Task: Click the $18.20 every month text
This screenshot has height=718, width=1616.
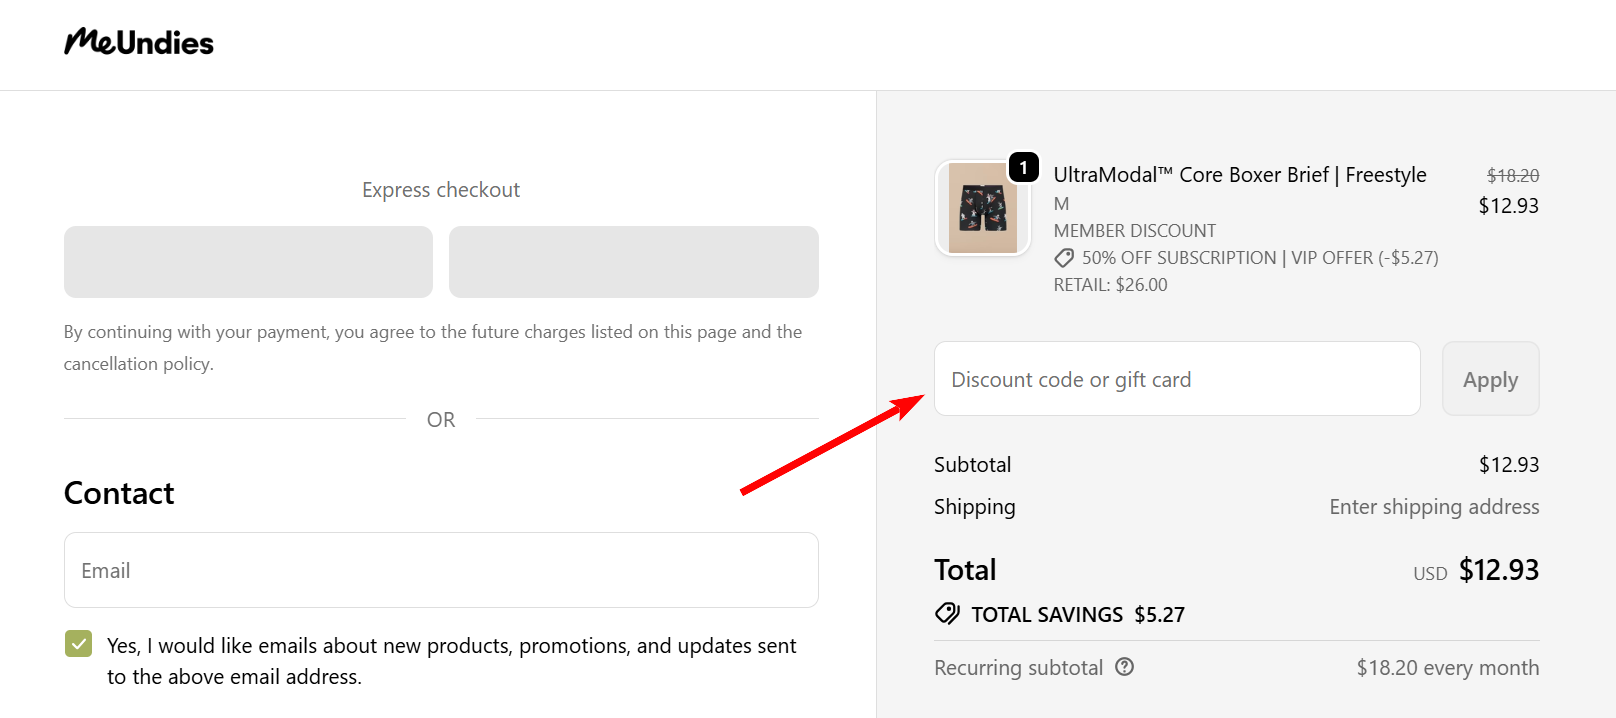Action: [x=1447, y=668]
